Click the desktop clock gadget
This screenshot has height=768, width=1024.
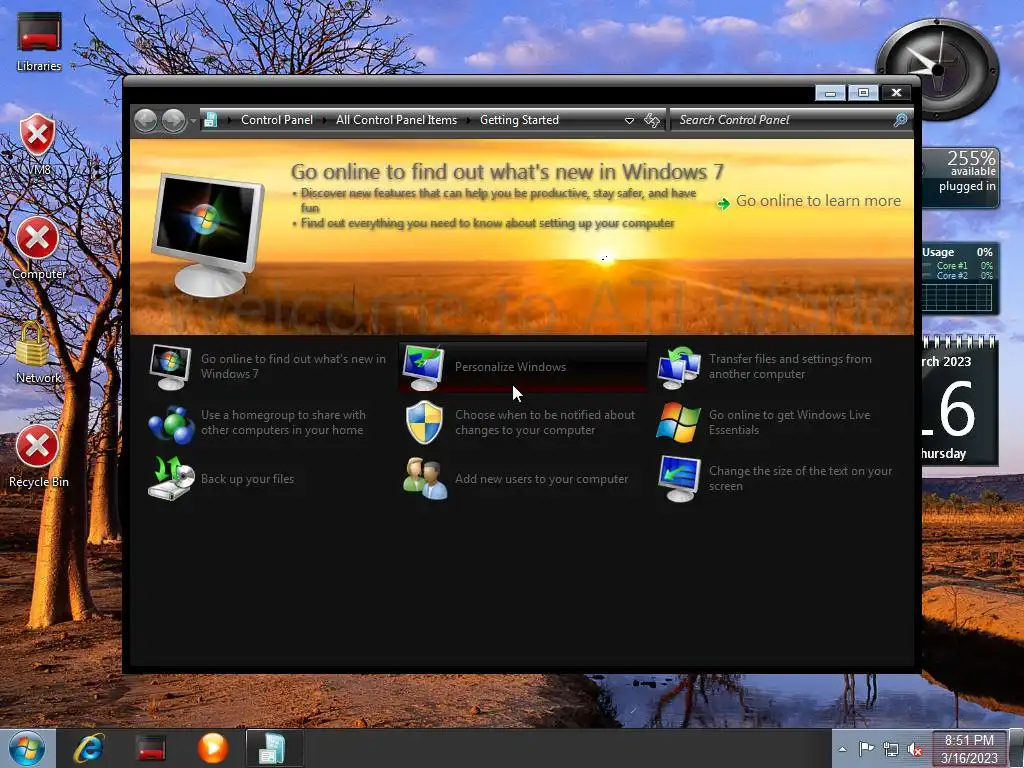[938, 70]
